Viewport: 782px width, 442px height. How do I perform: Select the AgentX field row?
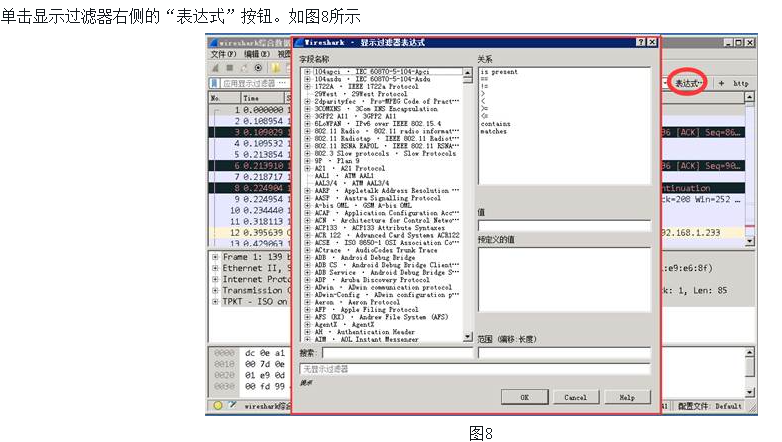tap(344, 324)
